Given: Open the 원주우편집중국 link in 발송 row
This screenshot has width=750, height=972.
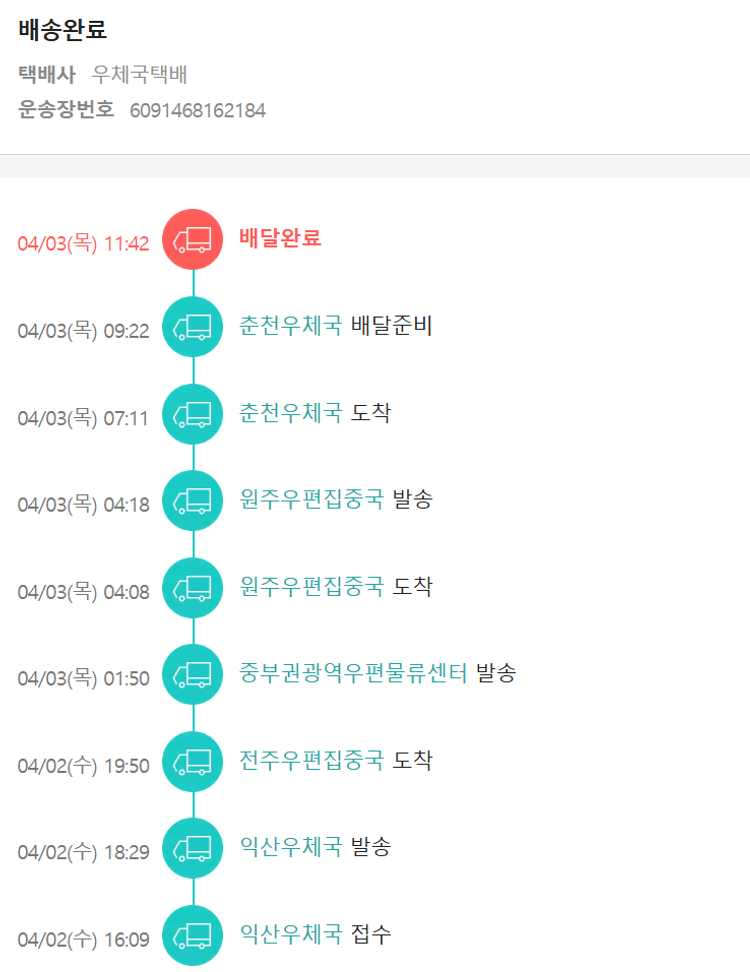Looking at the screenshot, I should click(x=312, y=499).
